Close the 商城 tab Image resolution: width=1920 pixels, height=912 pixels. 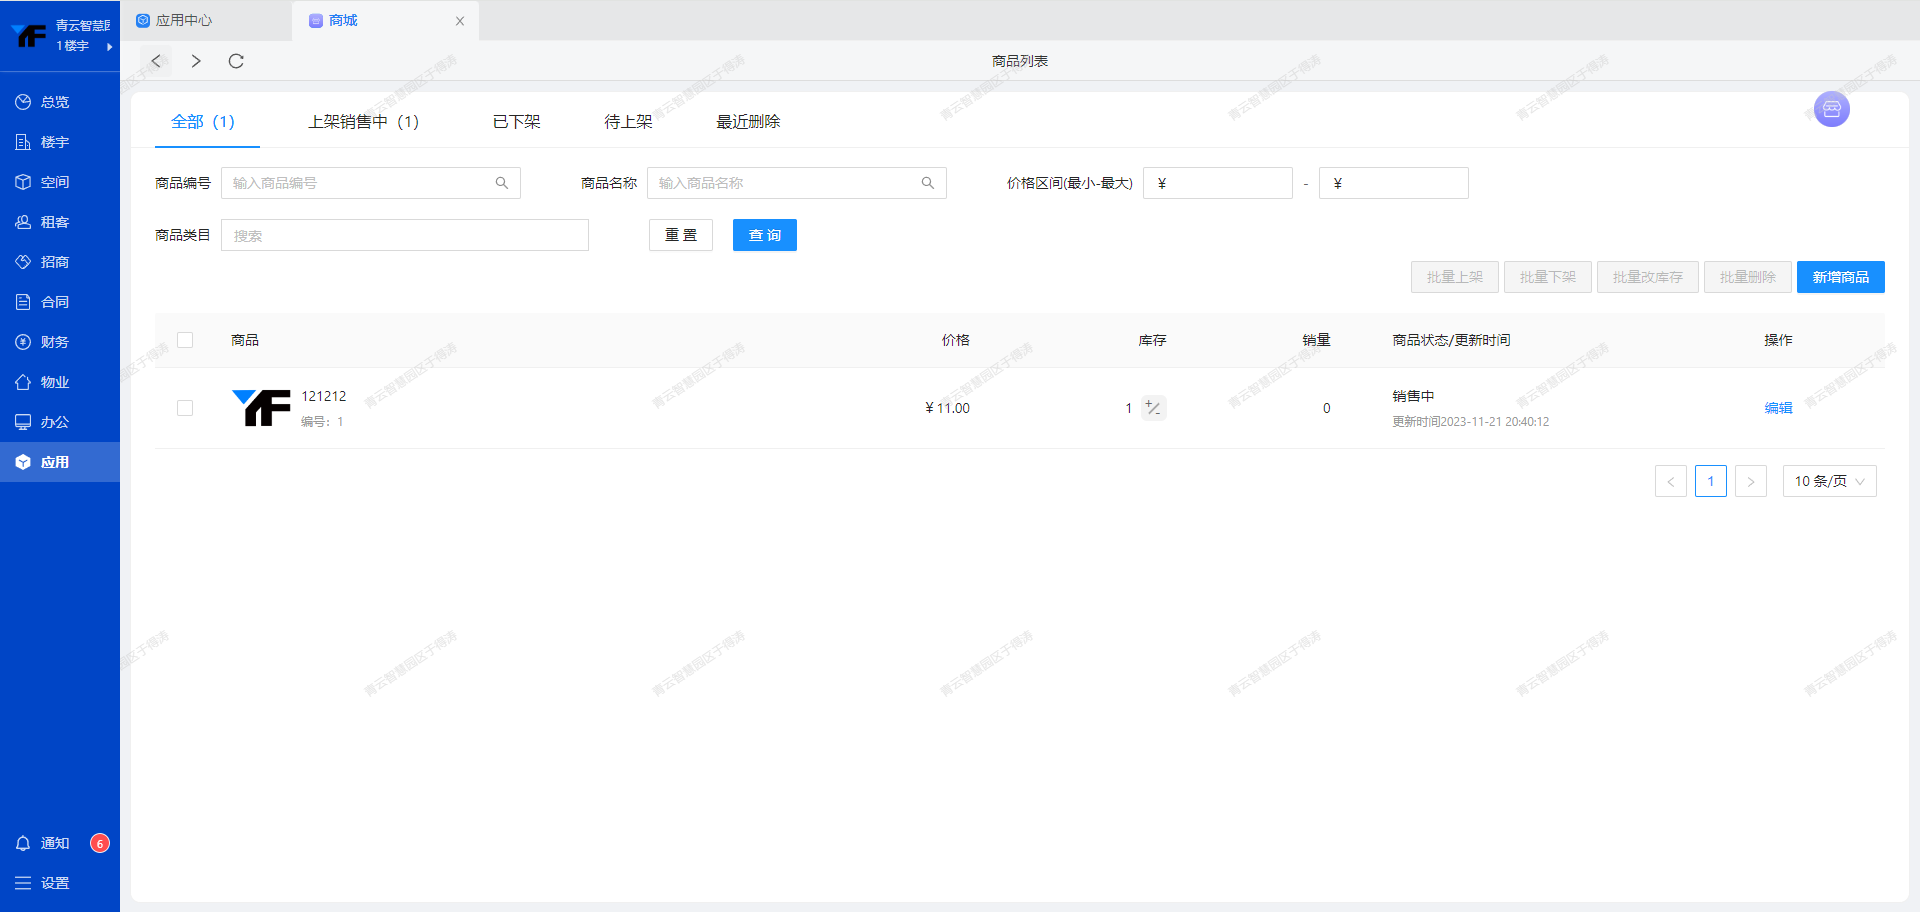[x=460, y=21]
